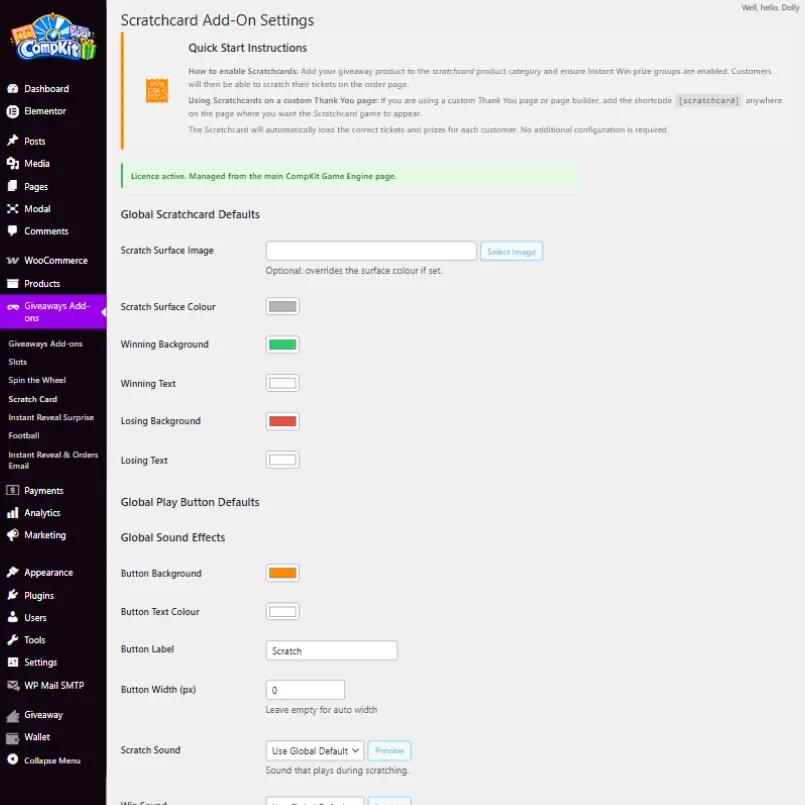
Task: Click the Elementor icon in sidebar
Action: [13, 111]
